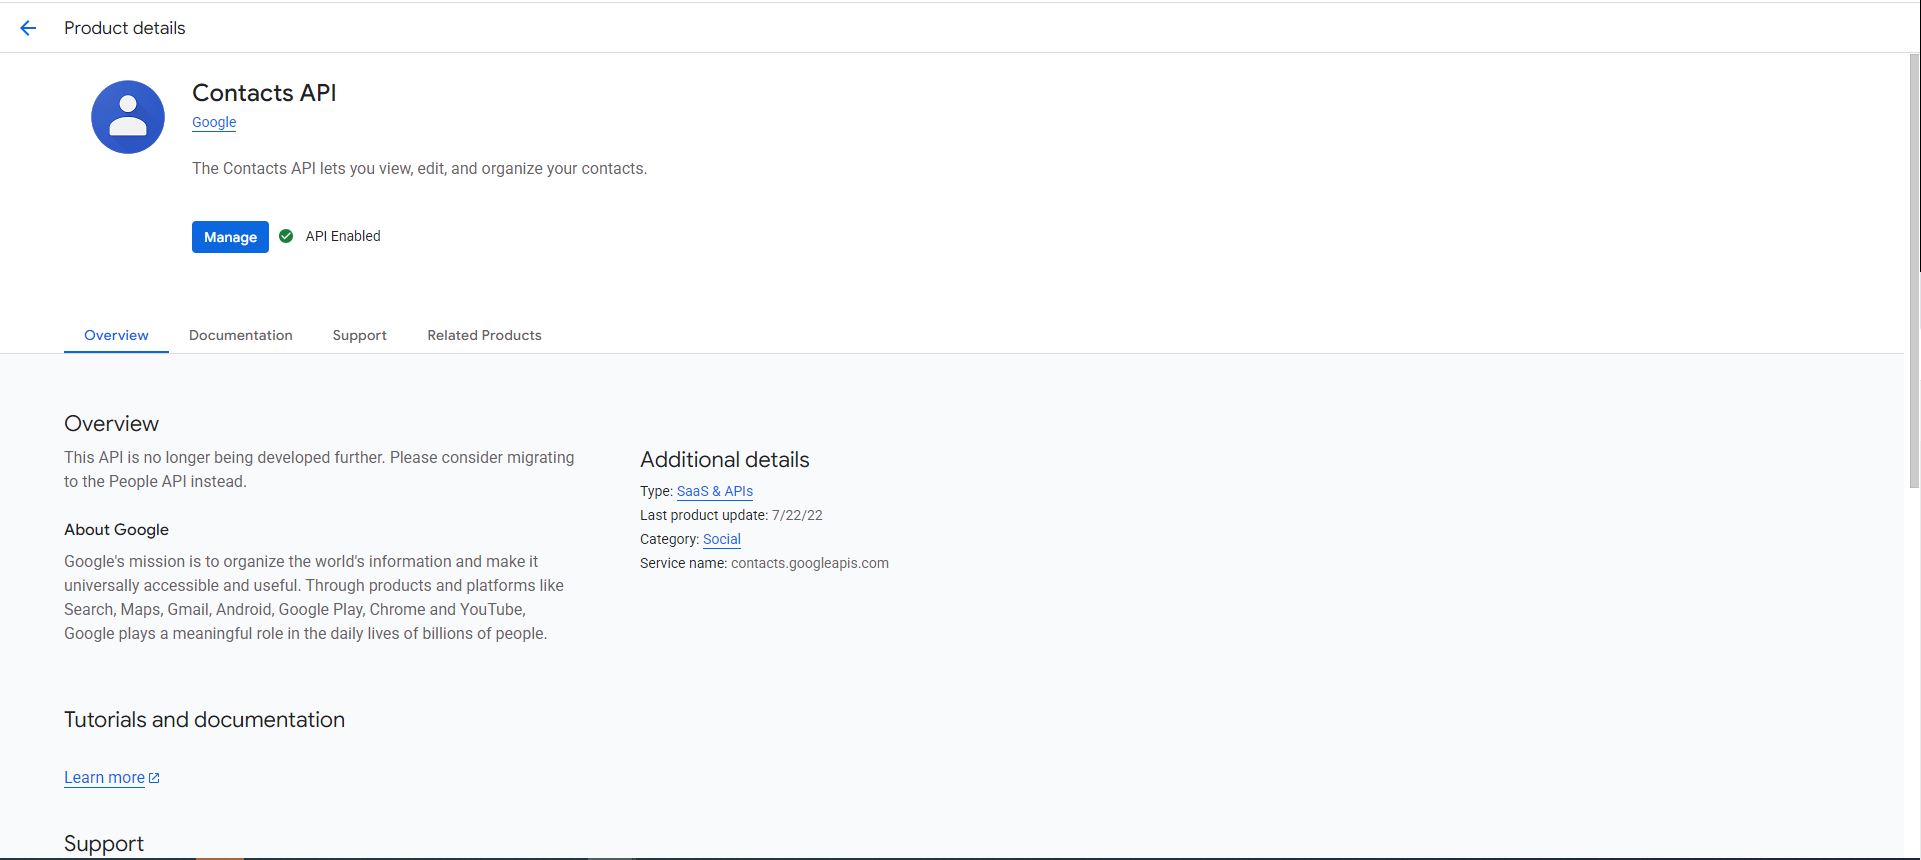Click the vertical page scrollbar
Image resolution: width=1921 pixels, height=860 pixels.
point(1914,270)
